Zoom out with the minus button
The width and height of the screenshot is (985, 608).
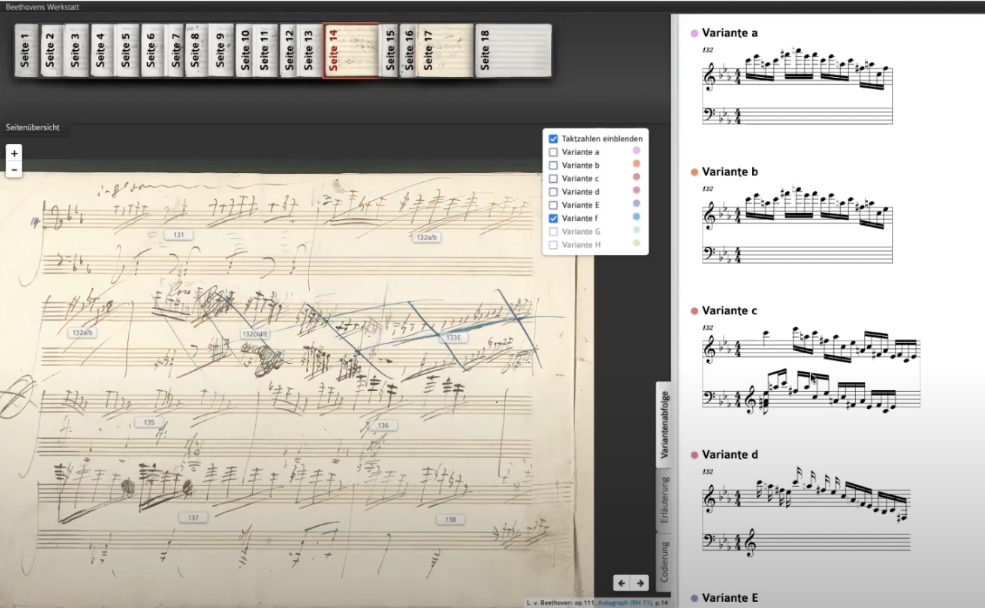tap(14, 170)
